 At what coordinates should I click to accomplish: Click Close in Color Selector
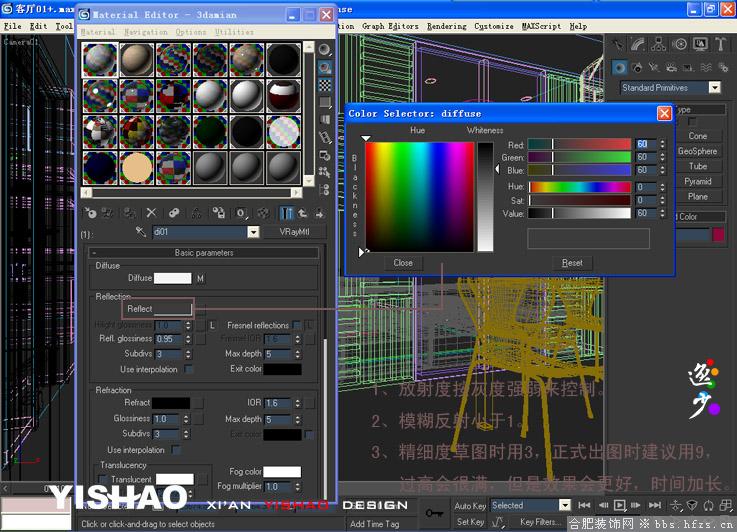point(403,263)
